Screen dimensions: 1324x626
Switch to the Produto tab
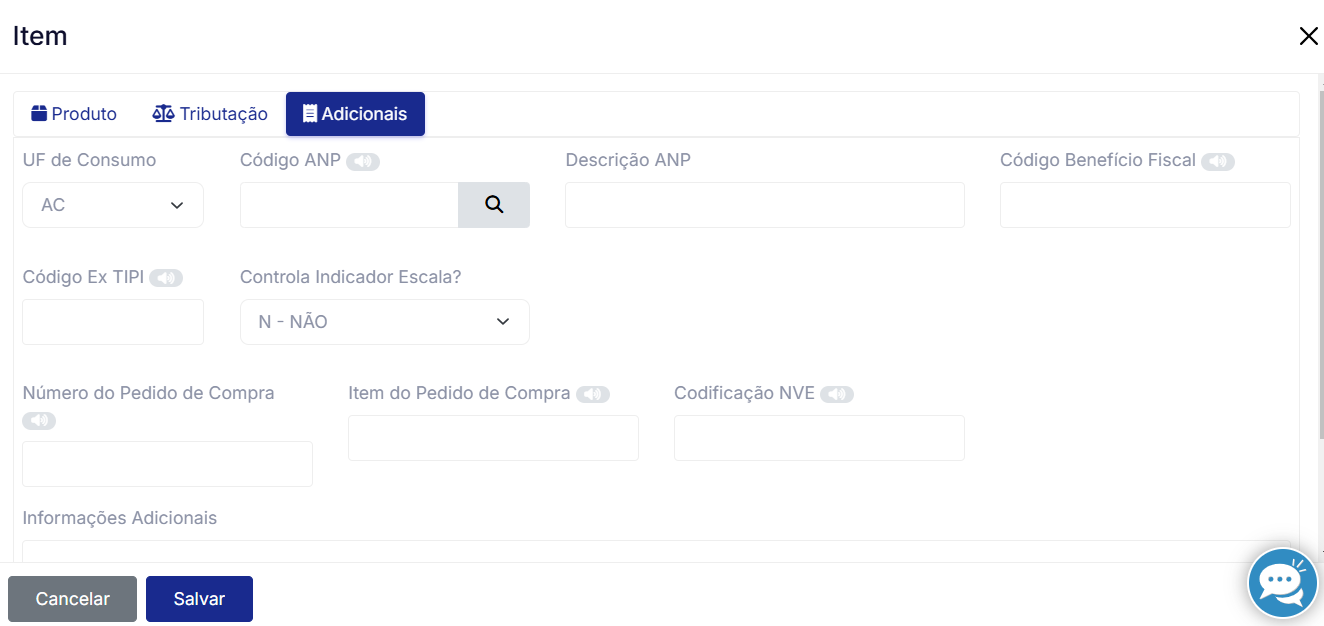point(74,114)
